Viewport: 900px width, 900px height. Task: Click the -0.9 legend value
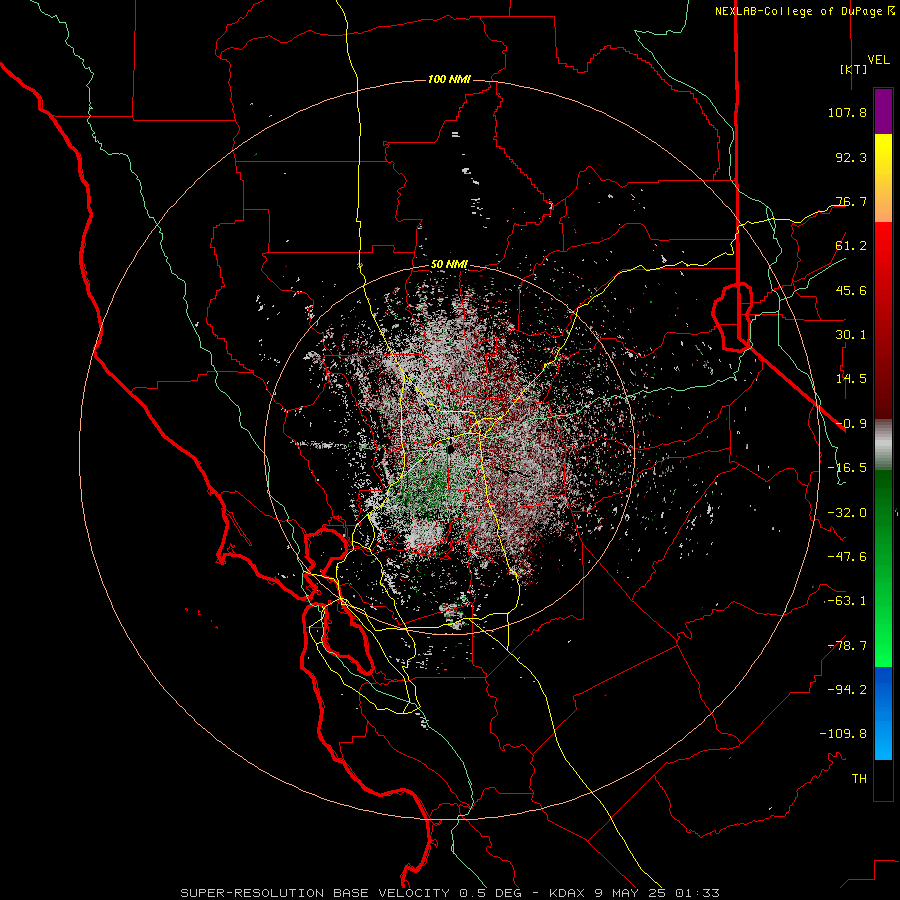tap(851, 424)
